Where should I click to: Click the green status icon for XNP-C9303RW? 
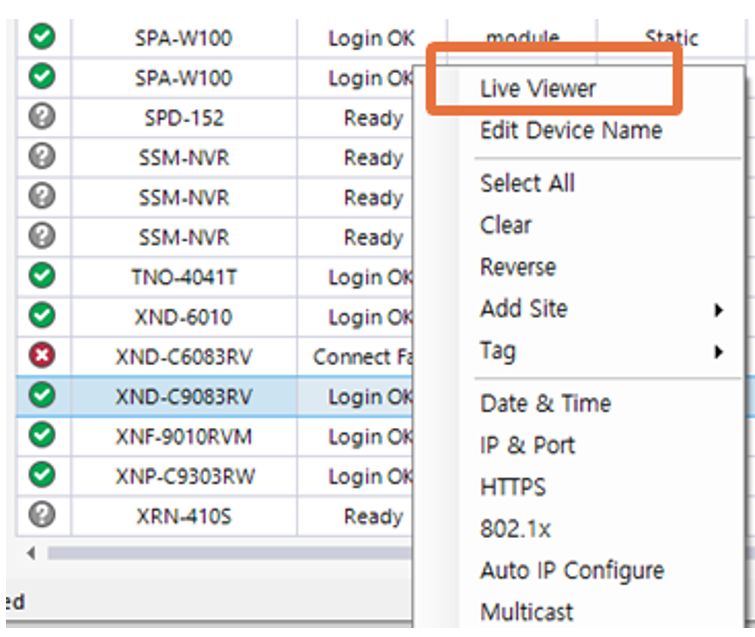click(x=43, y=476)
